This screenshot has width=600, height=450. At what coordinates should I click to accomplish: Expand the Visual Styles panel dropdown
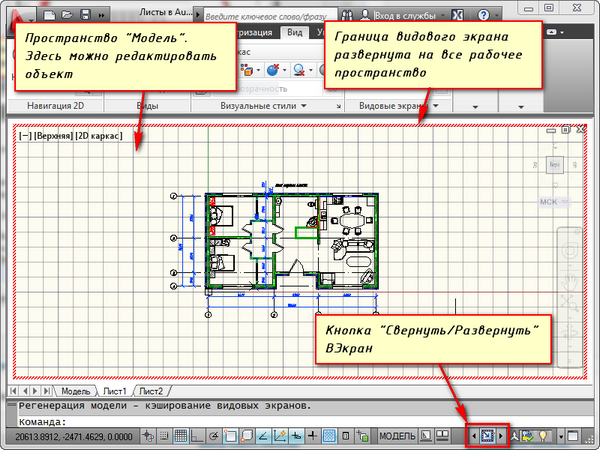coord(330,106)
